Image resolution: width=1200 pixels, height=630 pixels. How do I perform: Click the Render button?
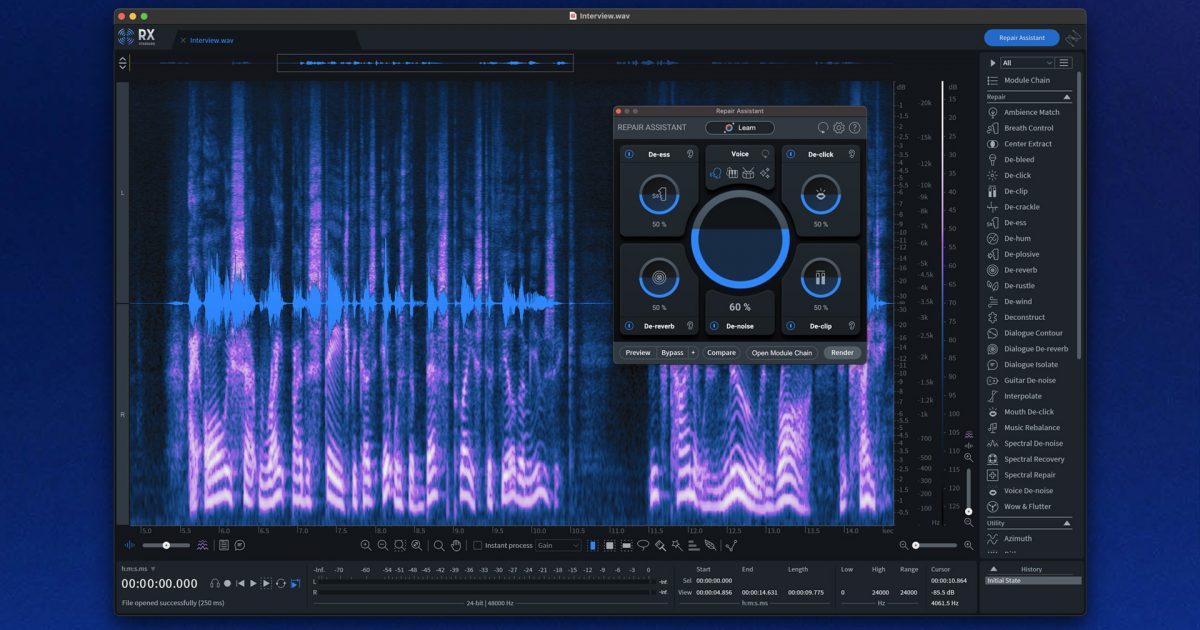[x=842, y=353]
